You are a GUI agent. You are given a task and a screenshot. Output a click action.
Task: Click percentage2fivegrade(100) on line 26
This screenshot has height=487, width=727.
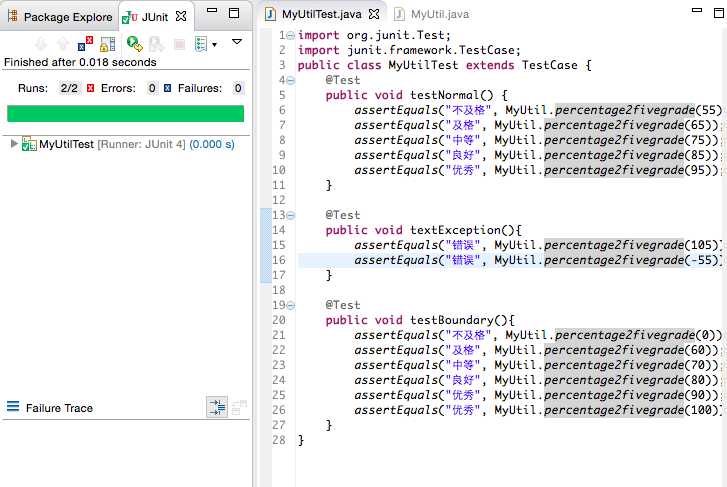pos(633,410)
